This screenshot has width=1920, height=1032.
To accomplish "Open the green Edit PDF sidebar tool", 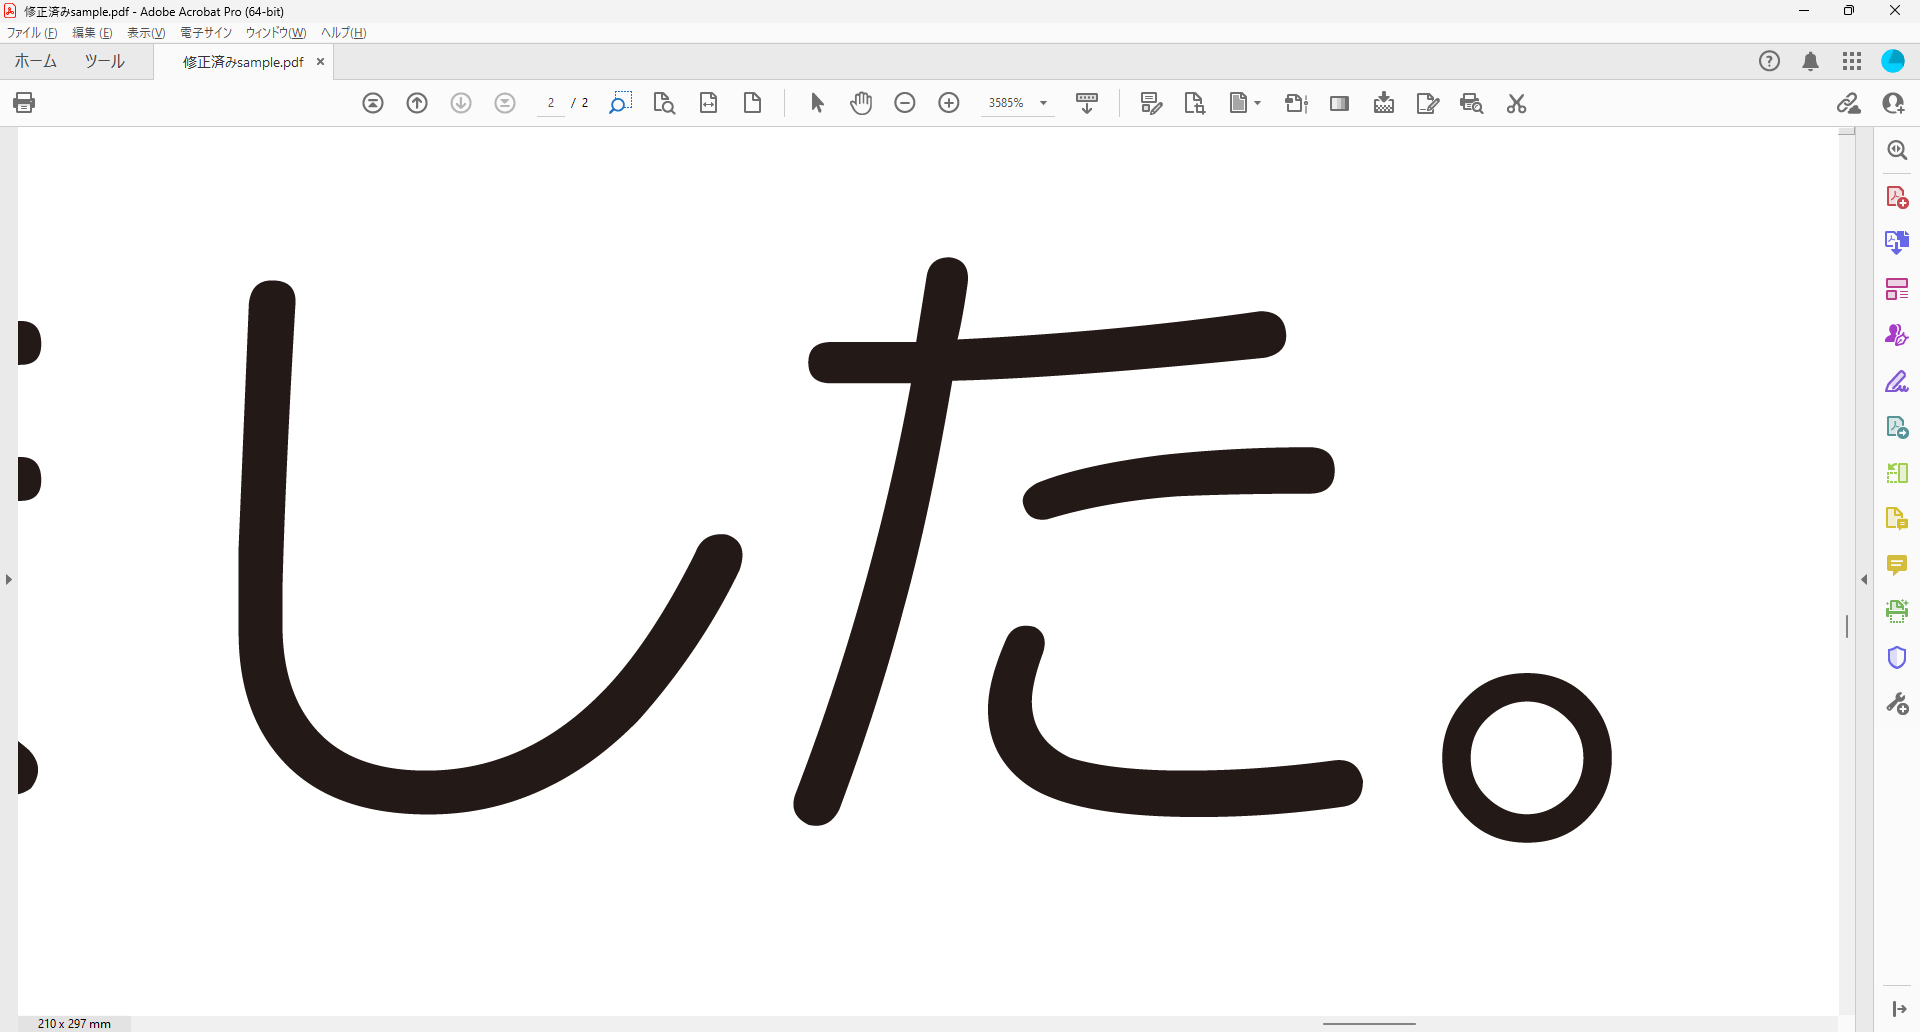I will [x=1897, y=428].
